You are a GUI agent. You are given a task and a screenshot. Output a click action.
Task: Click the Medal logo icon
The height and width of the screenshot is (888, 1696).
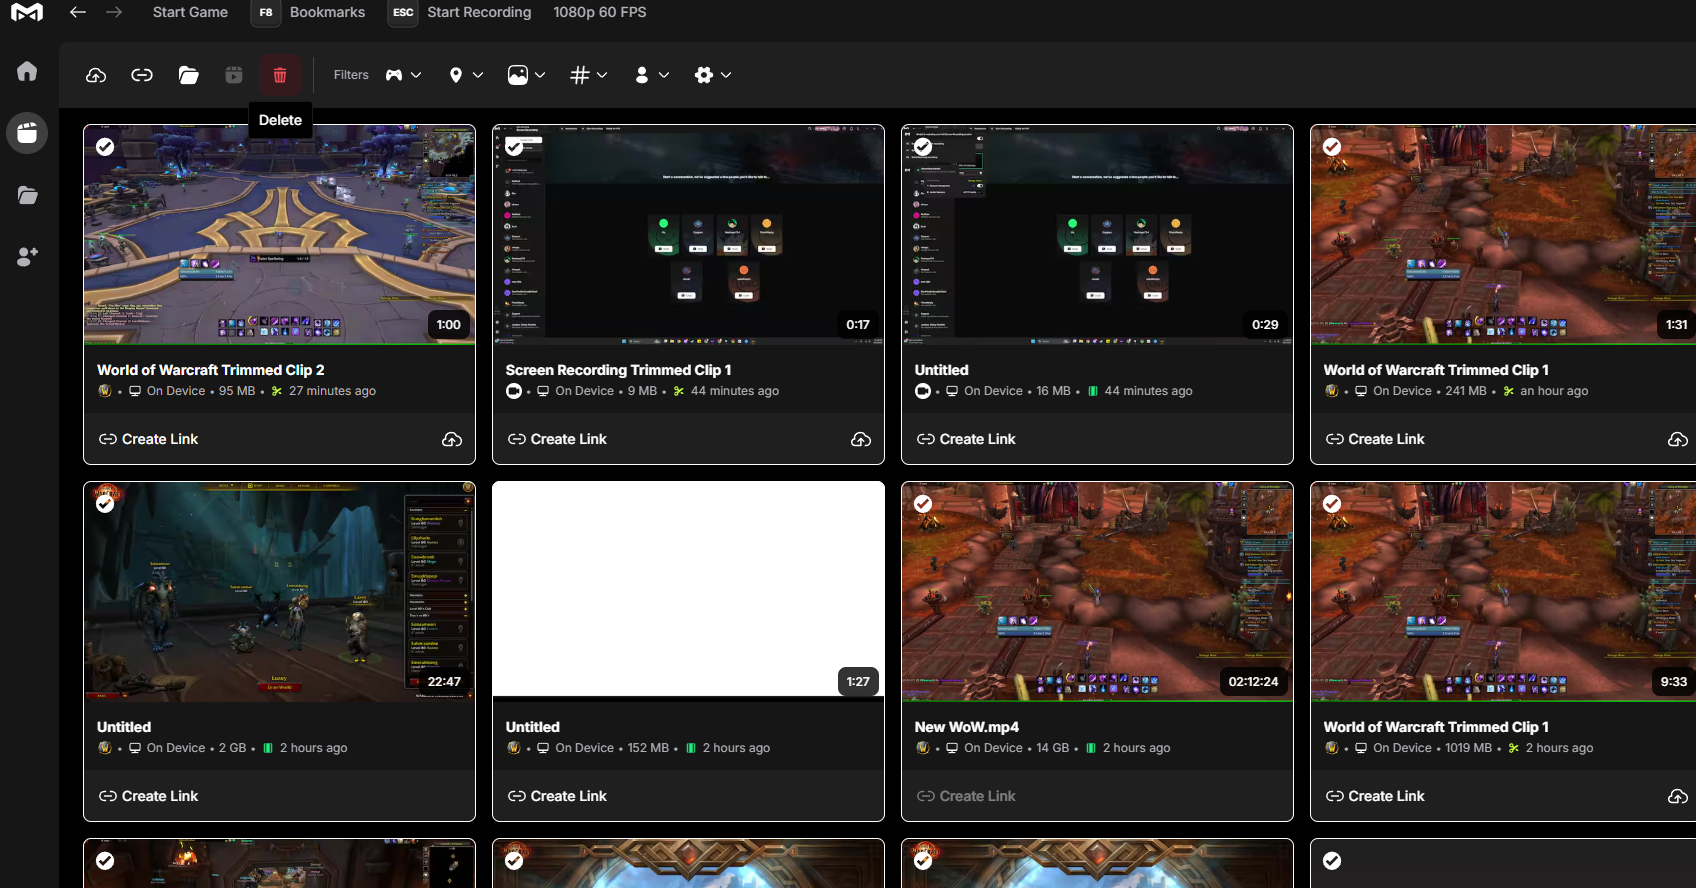(x=27, y=13)
